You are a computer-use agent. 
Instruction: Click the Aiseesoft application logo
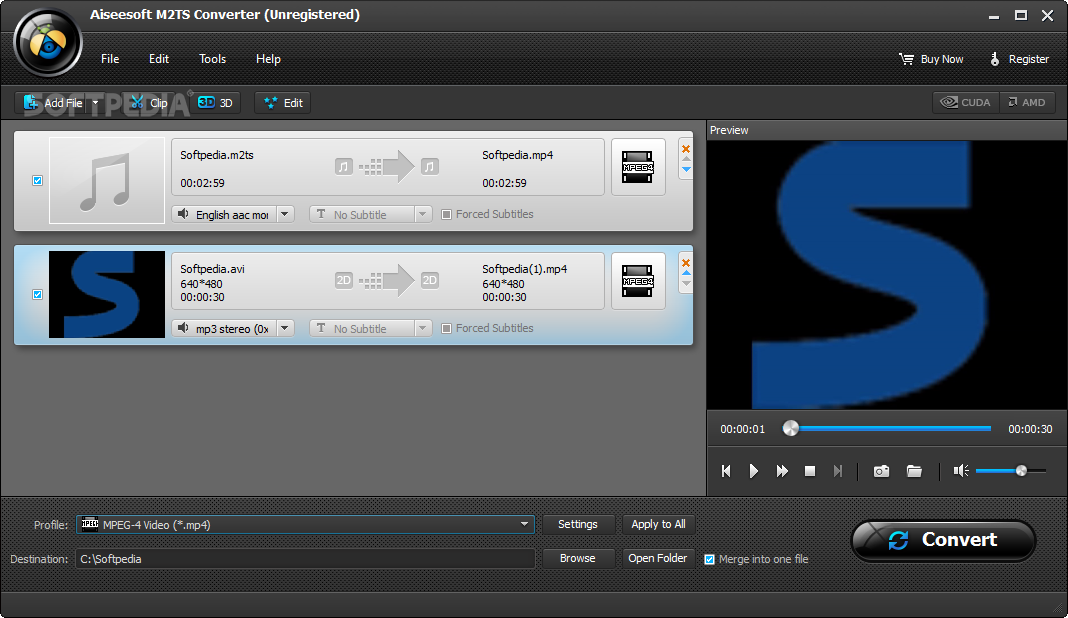tap(48, 42)
